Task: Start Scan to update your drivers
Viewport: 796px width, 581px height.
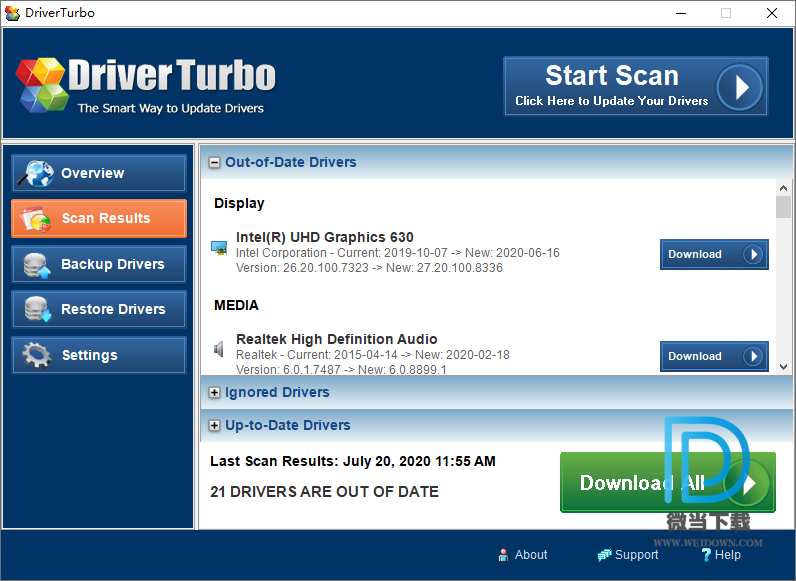Action: [x=636, y=86]
